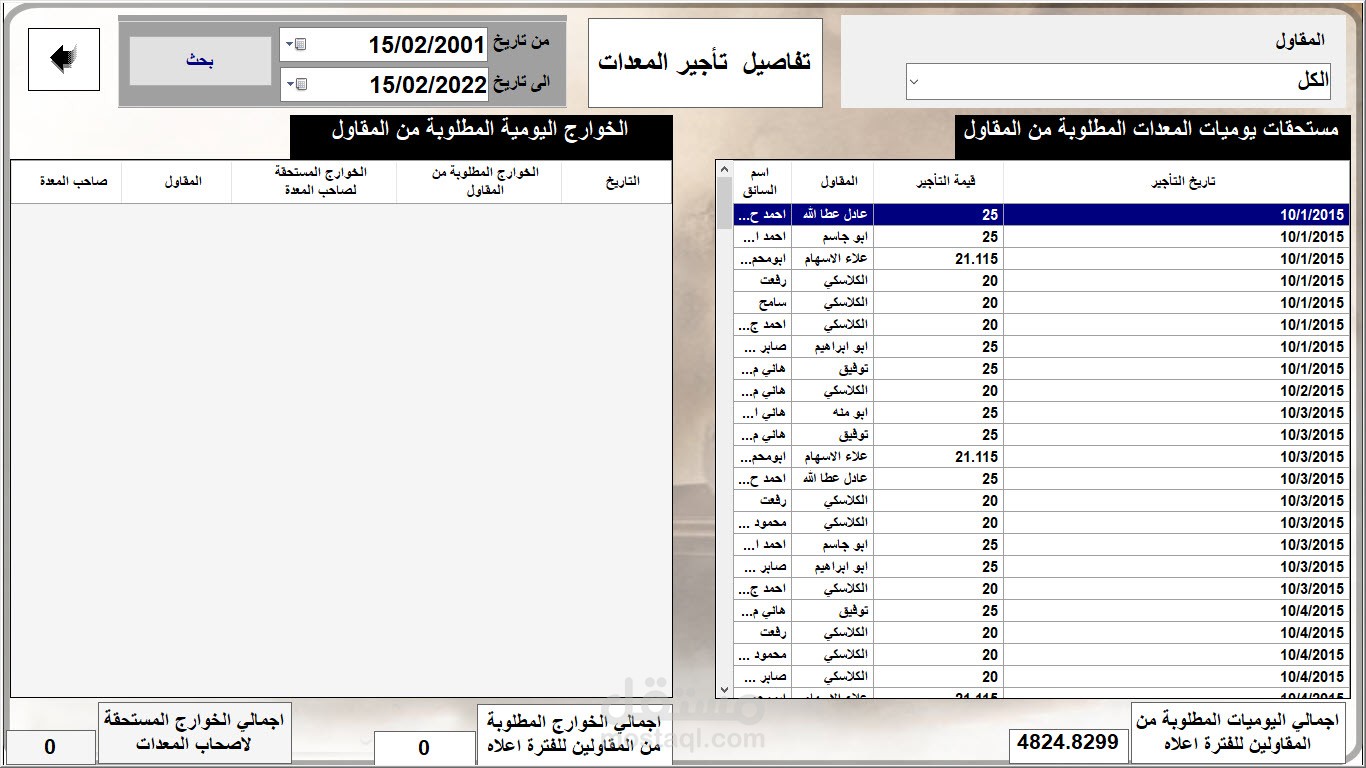Viewport: 1366px width, 768px height.
Task: Click the total contractor expenses field showing 0
Action: (424, 748)
